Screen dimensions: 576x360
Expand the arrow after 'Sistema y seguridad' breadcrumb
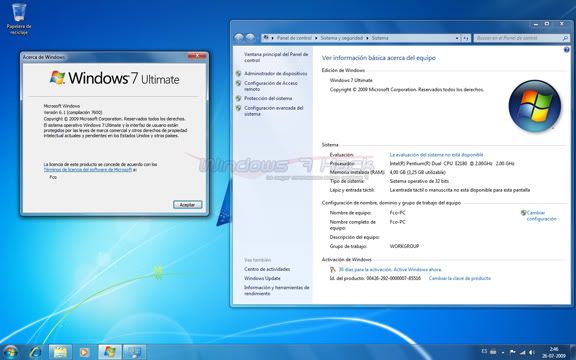[367, 38]
